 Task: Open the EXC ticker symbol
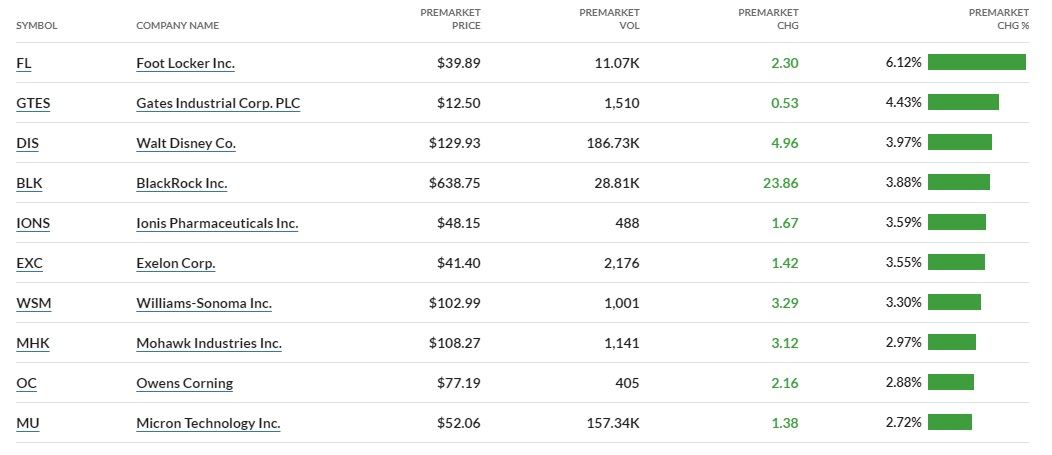(x=29, y=263)
